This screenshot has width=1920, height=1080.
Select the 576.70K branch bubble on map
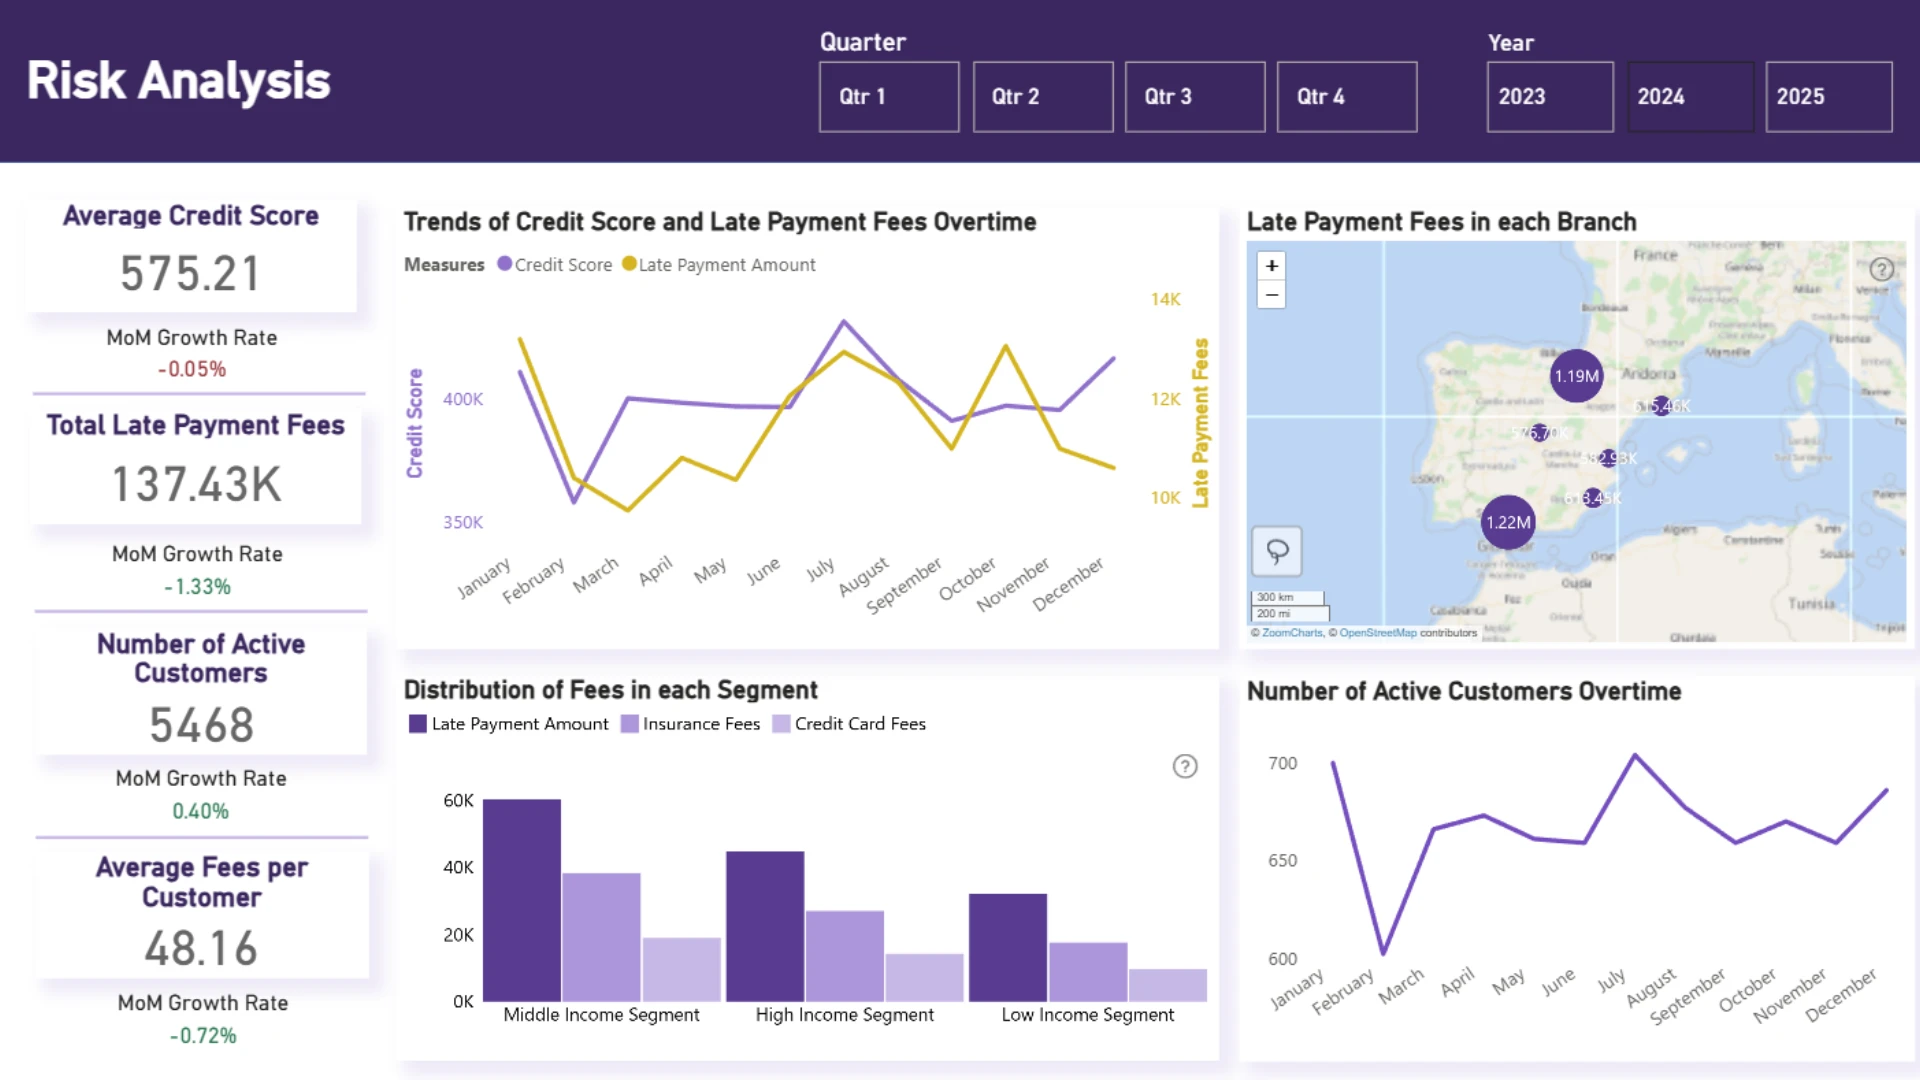1541,433
